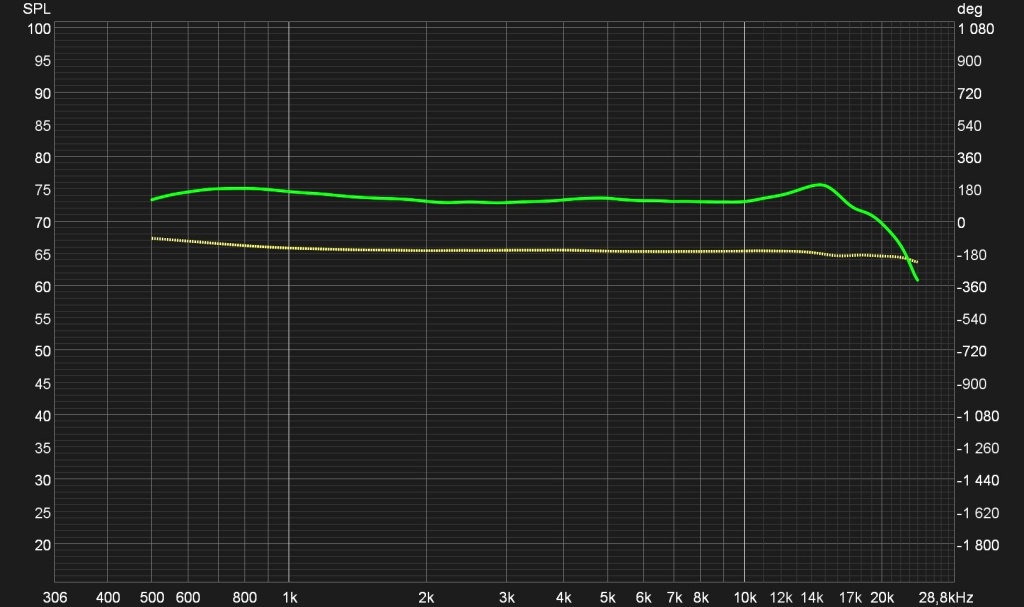
Task: Select the 2k frequency axis label
Action: (x=426, y=597)
